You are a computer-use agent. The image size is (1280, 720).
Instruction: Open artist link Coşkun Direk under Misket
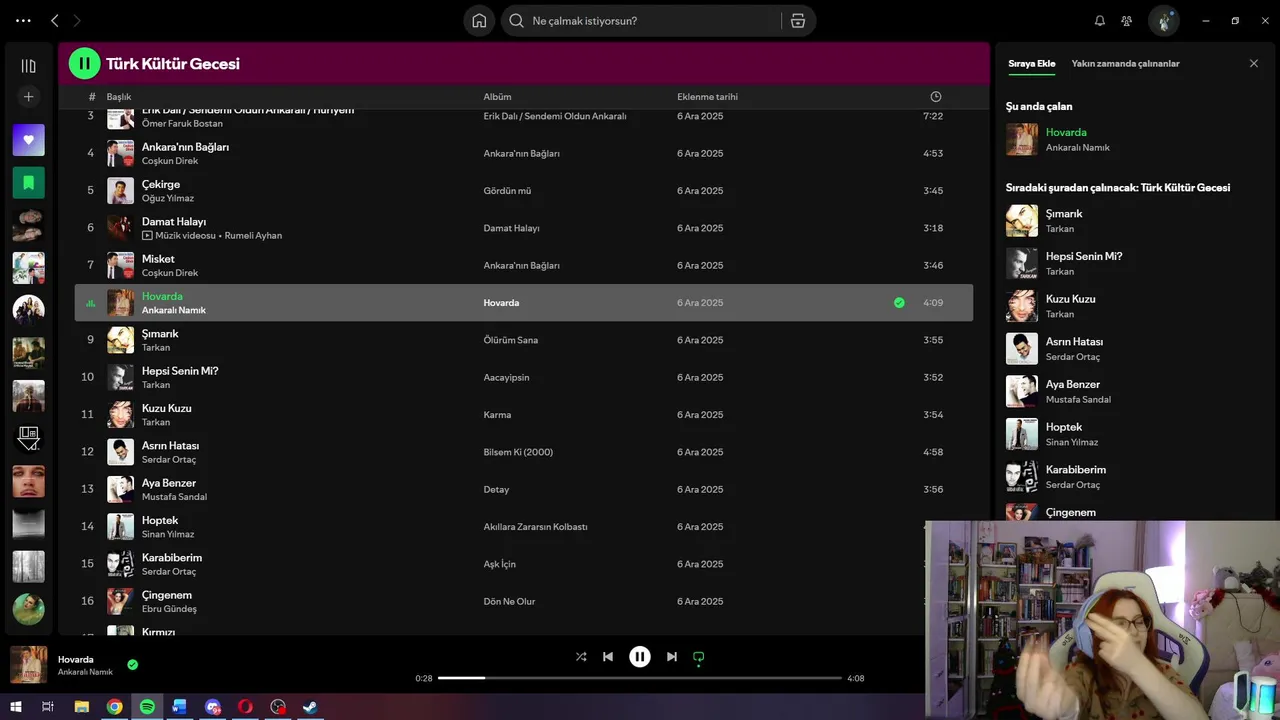click(x=170, y=273)
